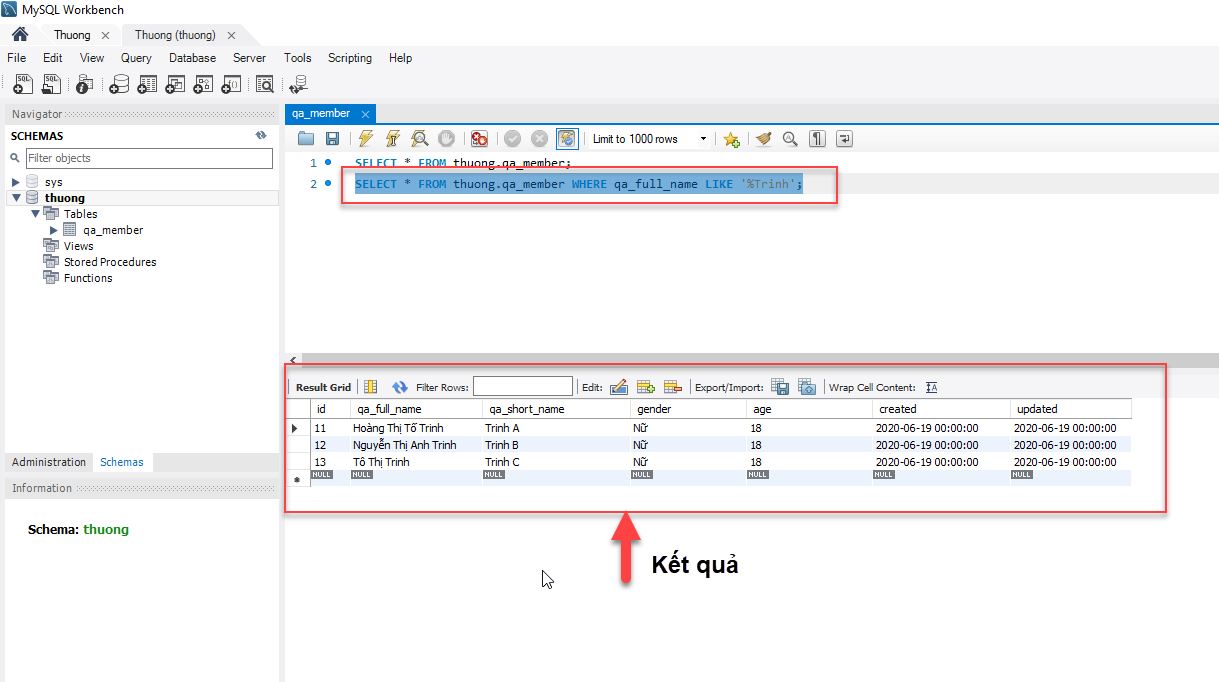Collapse the Tables node

[x=35, y=214]
